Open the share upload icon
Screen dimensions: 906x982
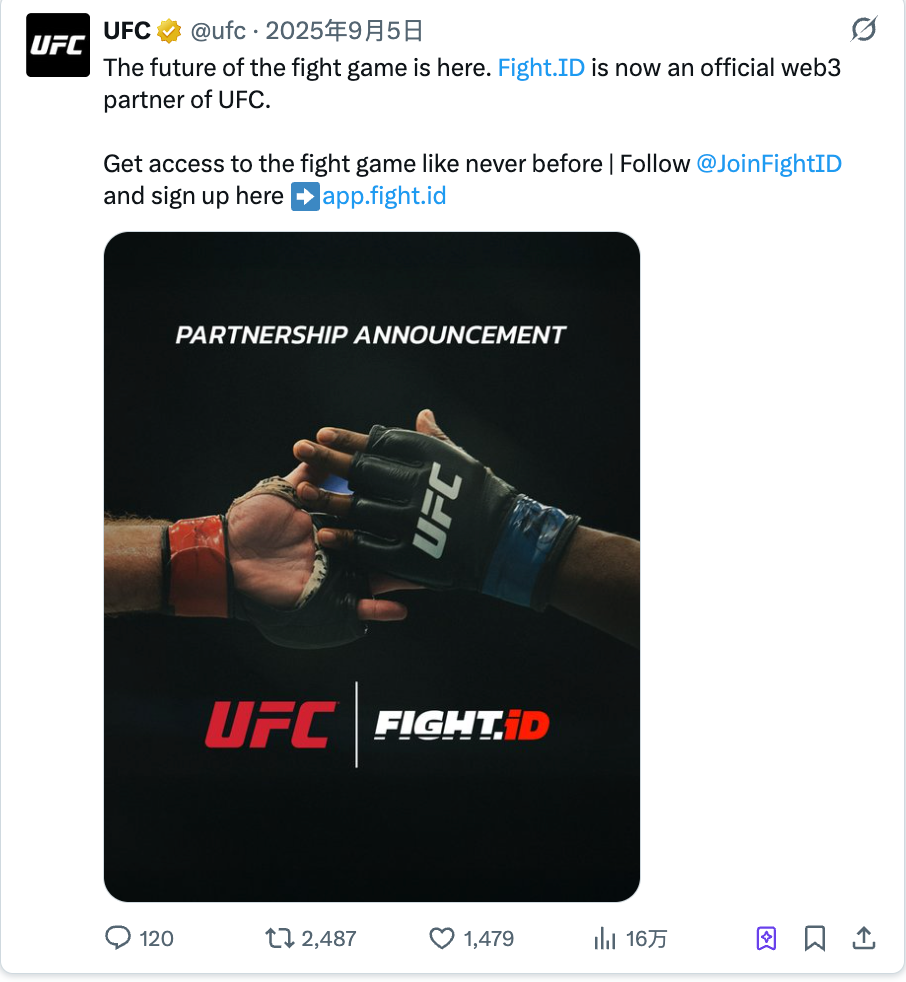[x=863, y=938]
